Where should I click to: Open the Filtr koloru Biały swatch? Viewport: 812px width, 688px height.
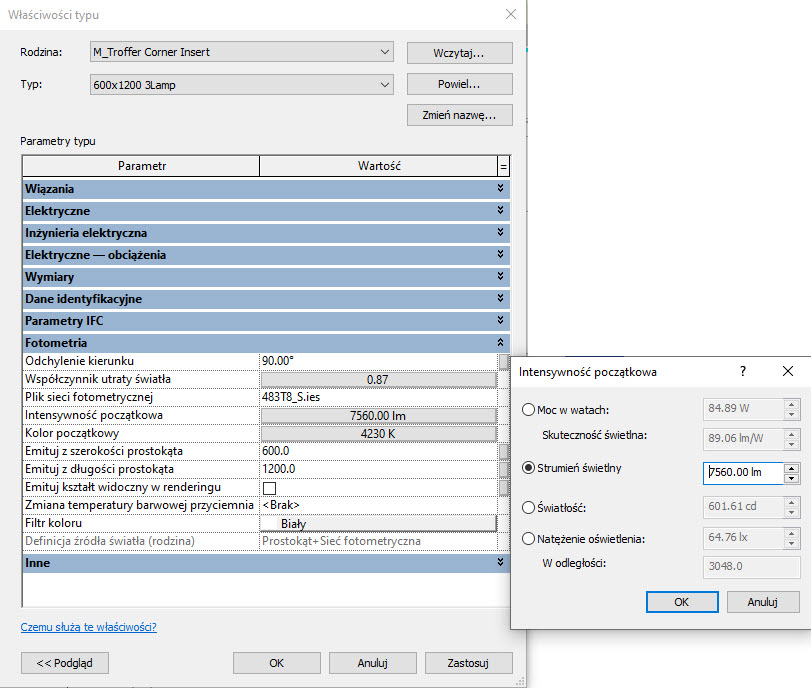378,523
